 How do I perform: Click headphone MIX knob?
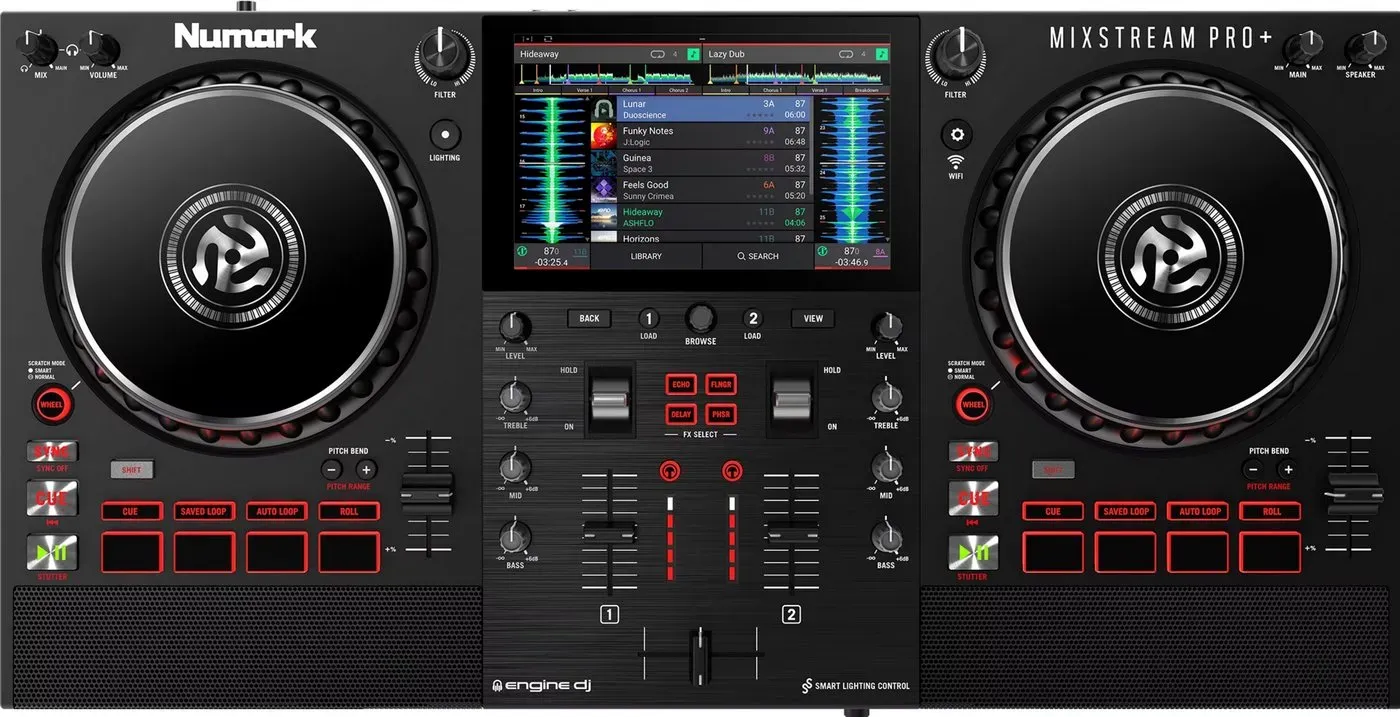[x=39, y=46]
